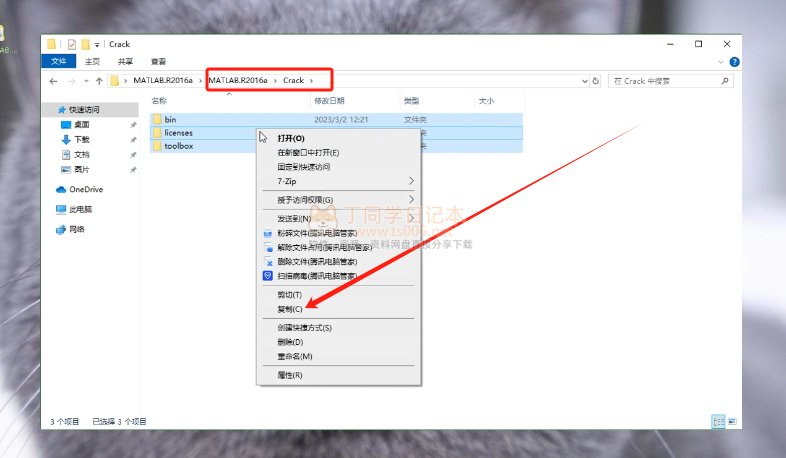Screen dimensions: 786x458
Task: Choose 粉碎文件(腾讯电脑管家) menu item
Action: pos(339,233)
